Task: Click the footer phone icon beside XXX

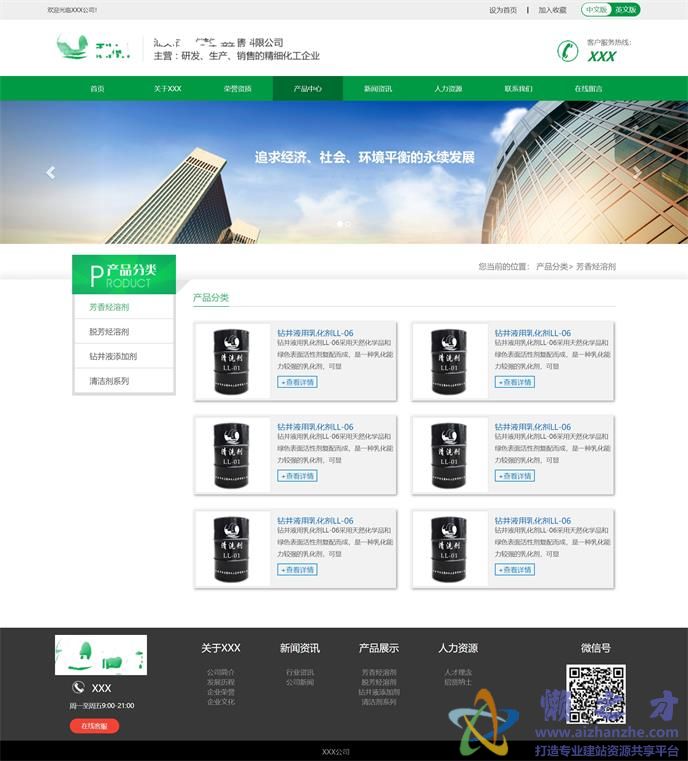Action: 78,687
